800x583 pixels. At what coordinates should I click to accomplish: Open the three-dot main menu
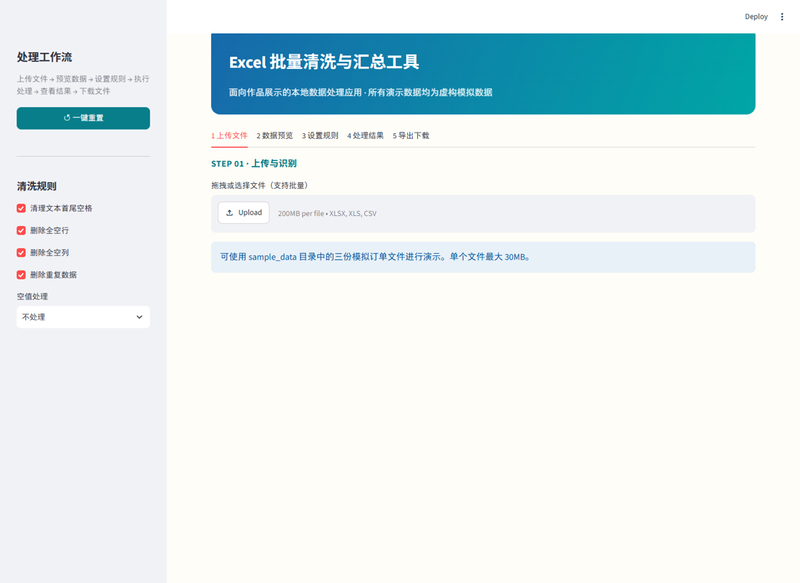(x=782, y=17)
